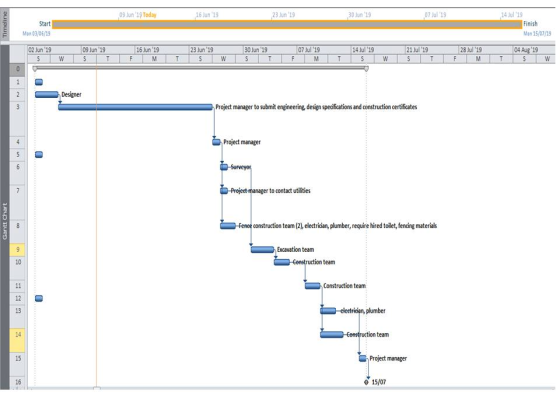Screen dimensions: 560x420
Task: Click the electrician, plumber task bar in row 13
Action: pos(328,311)
